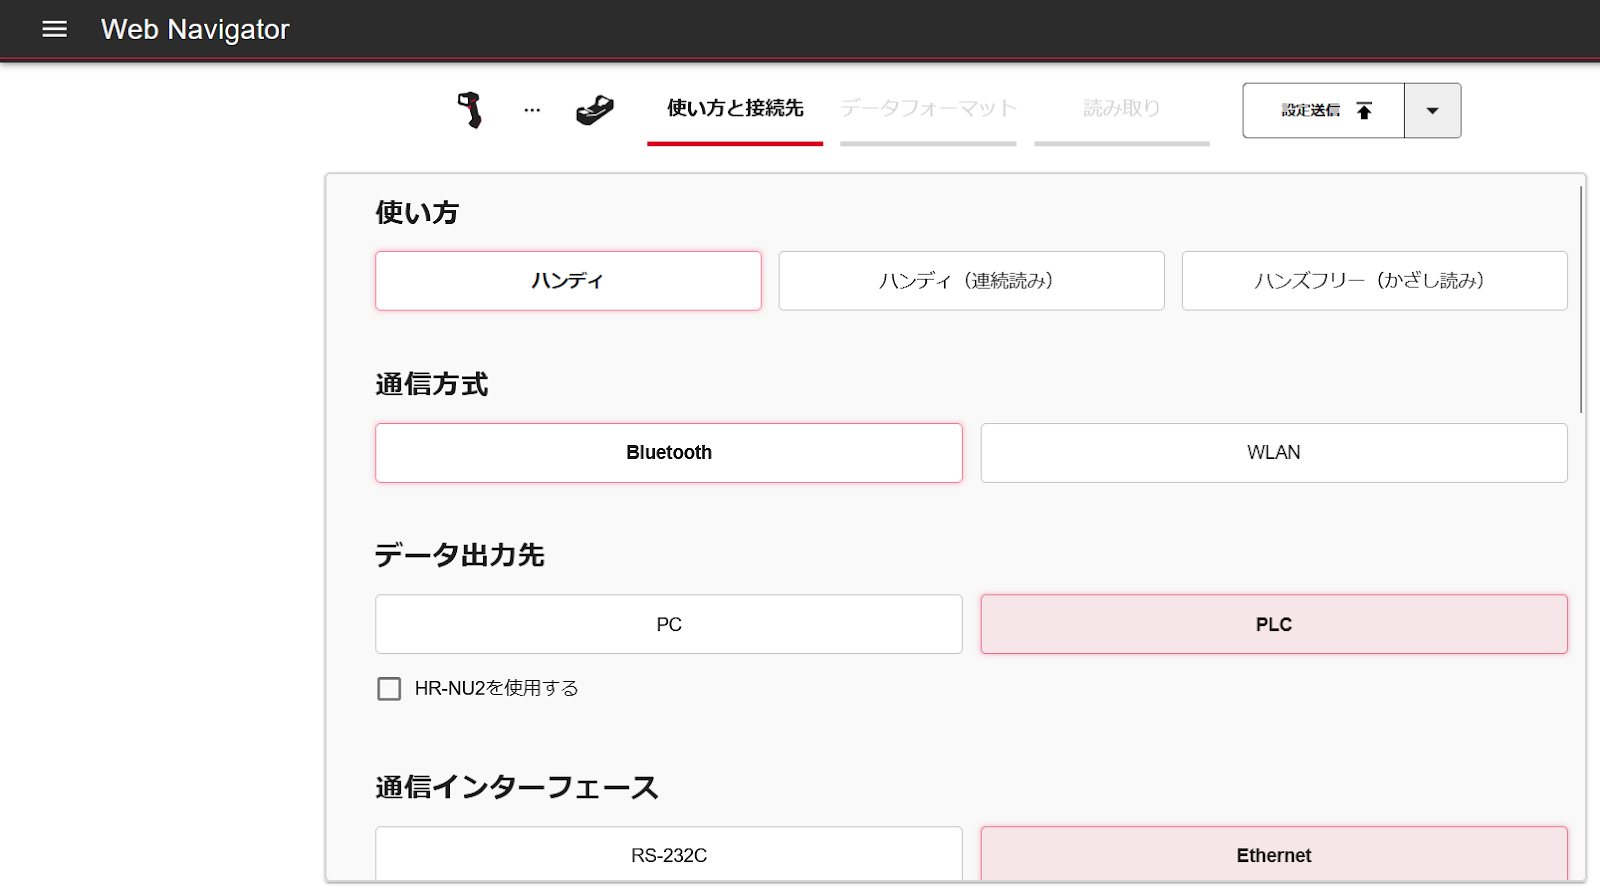This screenshot has width=1600, height=894.
Task: Select ハンディ usage mode
Action: [x=568, y=281]
